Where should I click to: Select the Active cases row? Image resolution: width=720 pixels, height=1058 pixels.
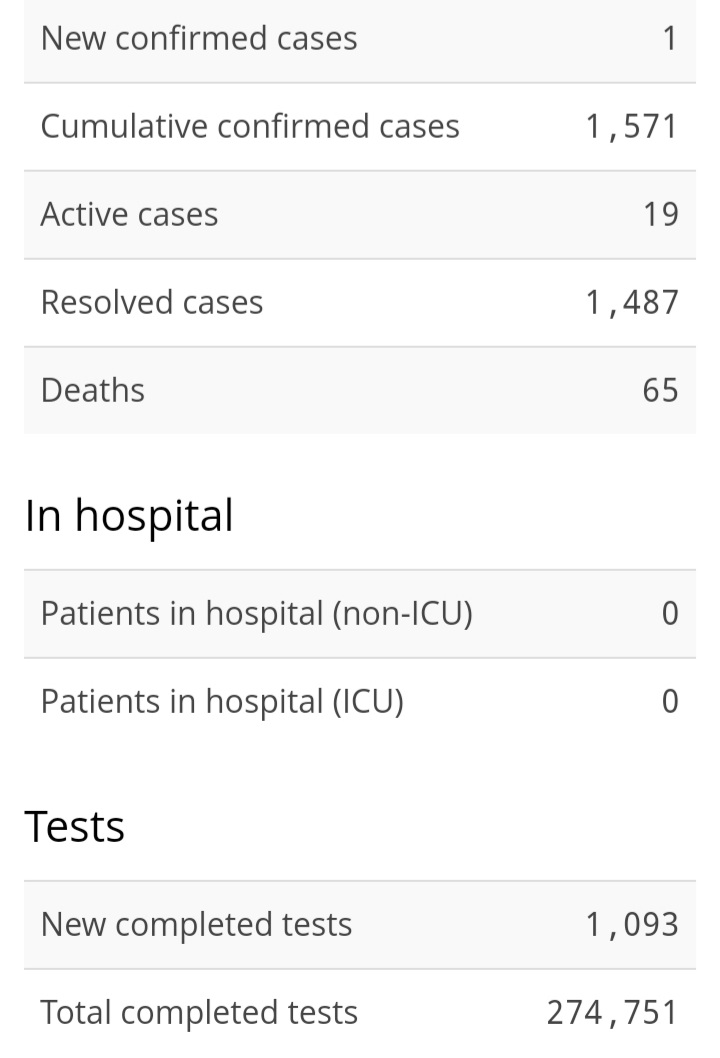pos(360,215)
